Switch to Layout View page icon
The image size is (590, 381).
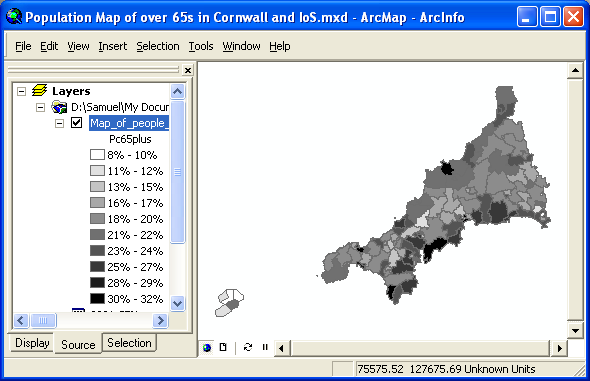pyautogui.click(x=223, y=347)
